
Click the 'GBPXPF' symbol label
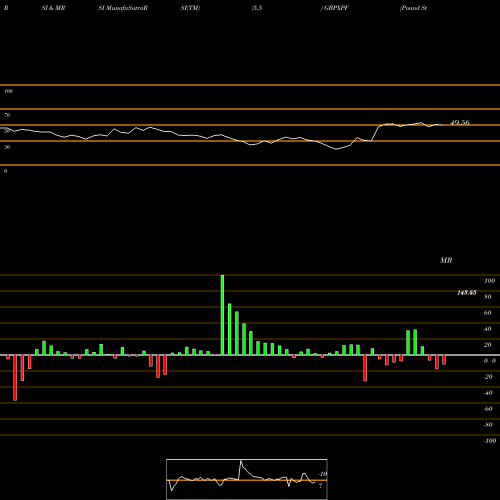click(x=336, y=8)
